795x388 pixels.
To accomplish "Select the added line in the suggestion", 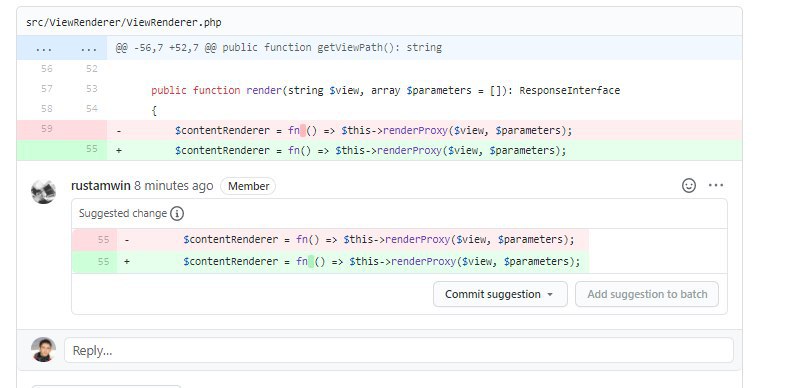I will click(x=330, y=262).
